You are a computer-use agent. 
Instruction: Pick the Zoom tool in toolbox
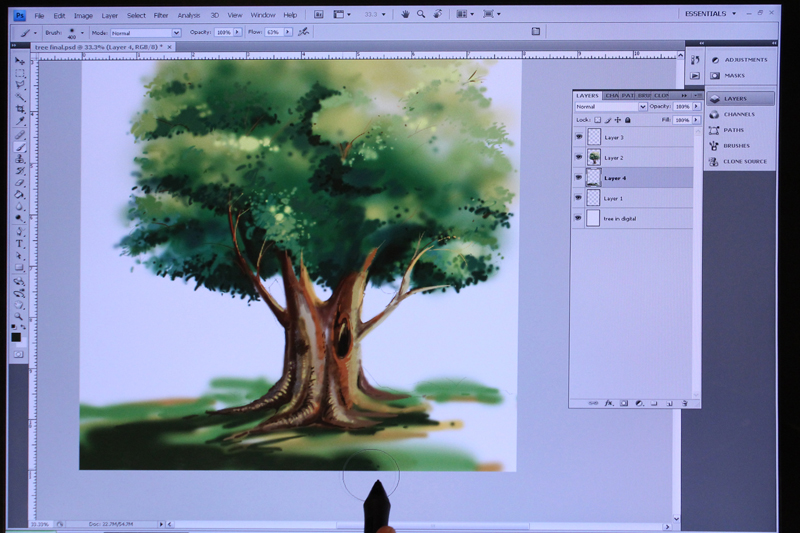point(19,317)
